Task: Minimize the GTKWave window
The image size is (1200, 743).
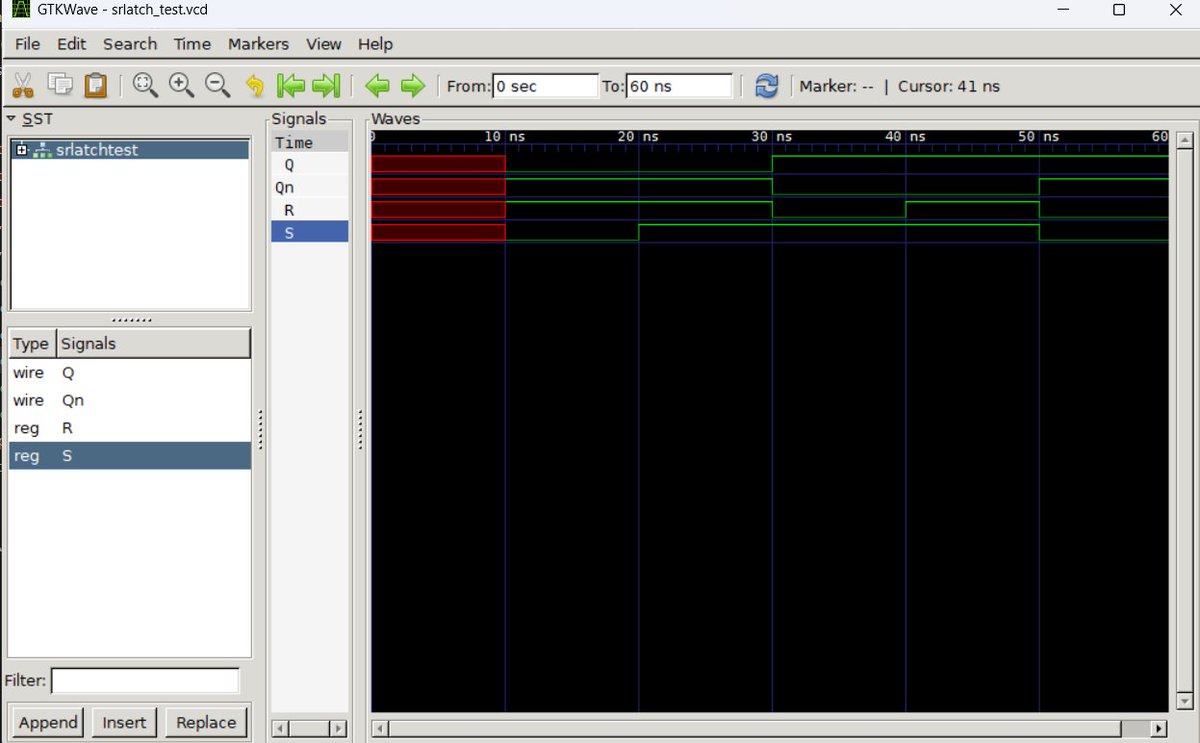Action: coord(1063,10)
